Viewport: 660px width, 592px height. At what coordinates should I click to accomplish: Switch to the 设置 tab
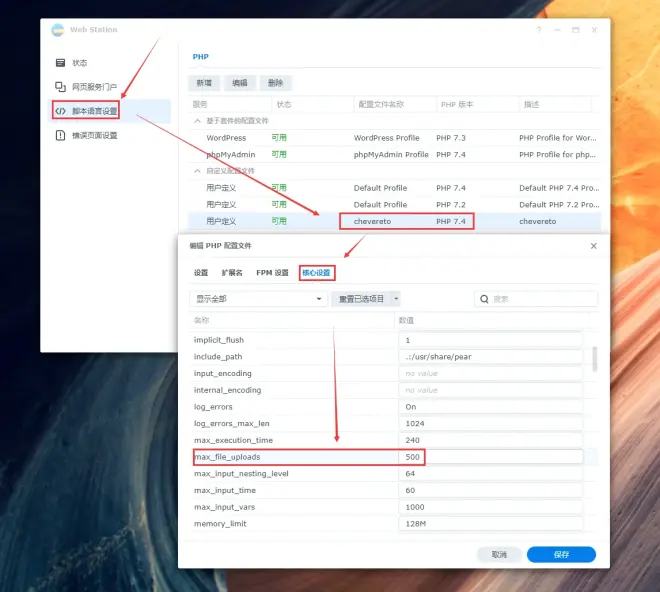click(201, 273)
